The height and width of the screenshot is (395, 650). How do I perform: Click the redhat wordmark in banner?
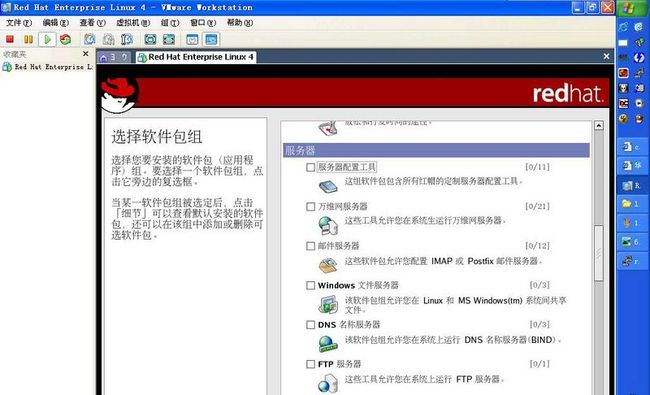567,93
